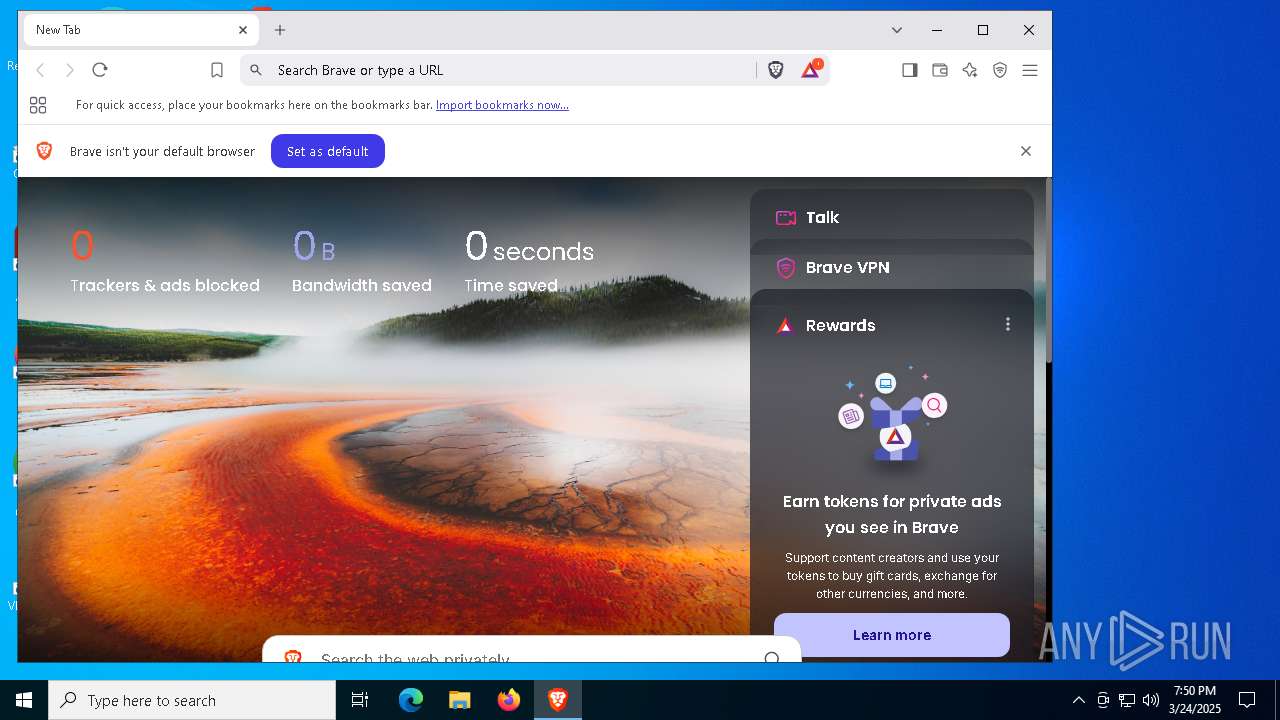Open the volume control in the tray

(x=1151, y=700)
